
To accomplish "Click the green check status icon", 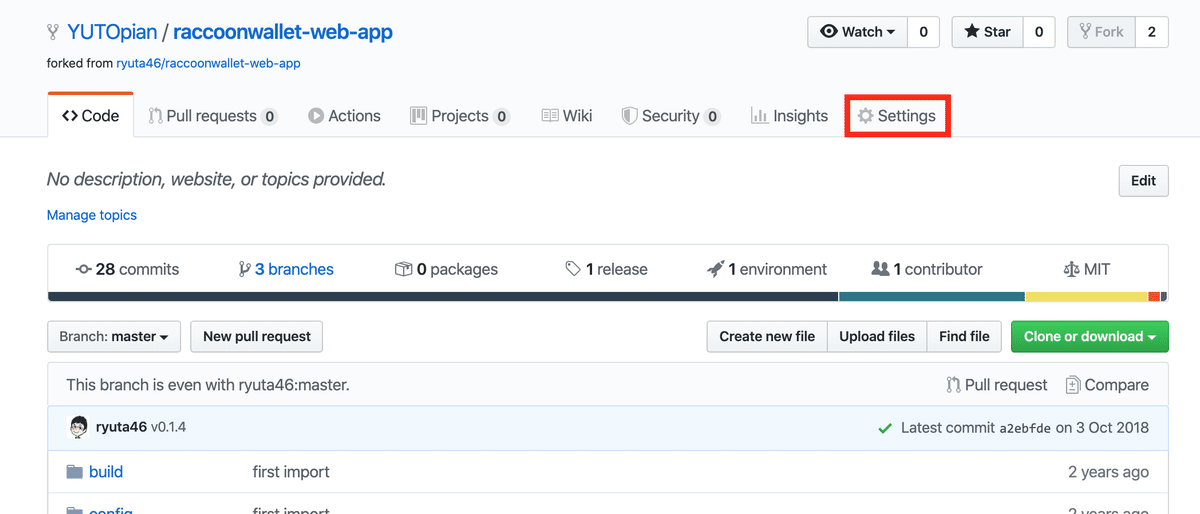I will click(x=884, y=428).
